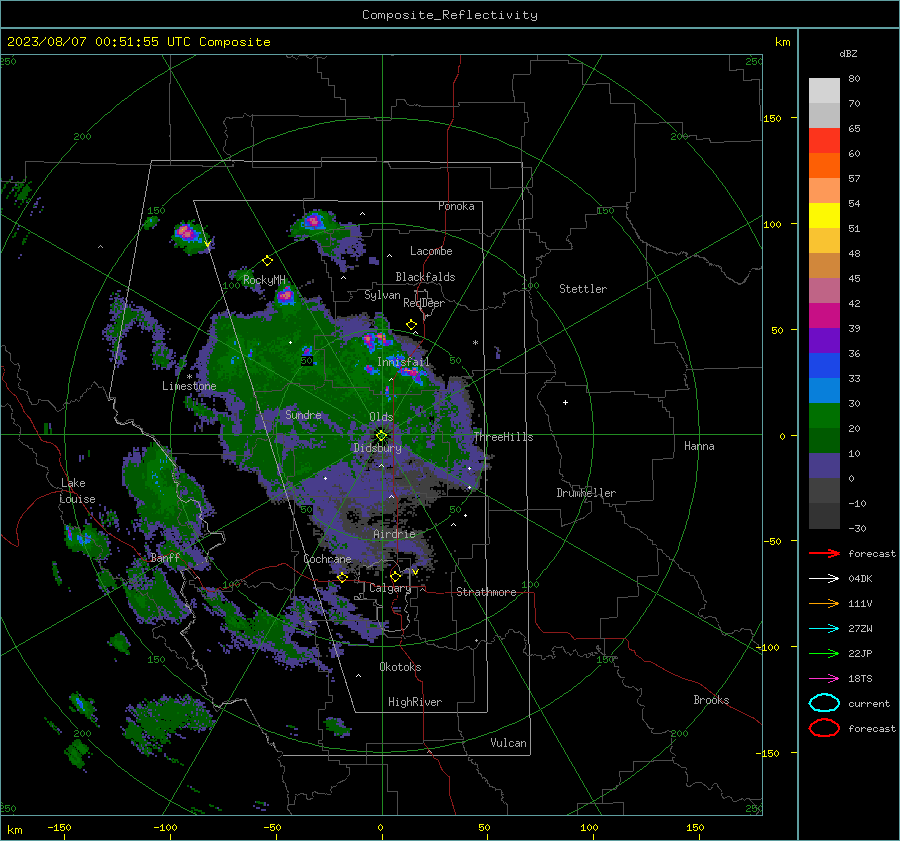
Task: Click the Composite_Reflectivity title
Action: pyautogui.click(x=450, y=15)
